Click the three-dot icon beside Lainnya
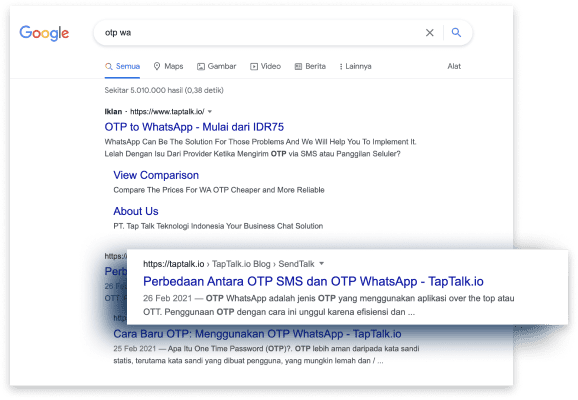Image resolution: width=578 pixels, height=400 pixels. click(x=341, y=67)
